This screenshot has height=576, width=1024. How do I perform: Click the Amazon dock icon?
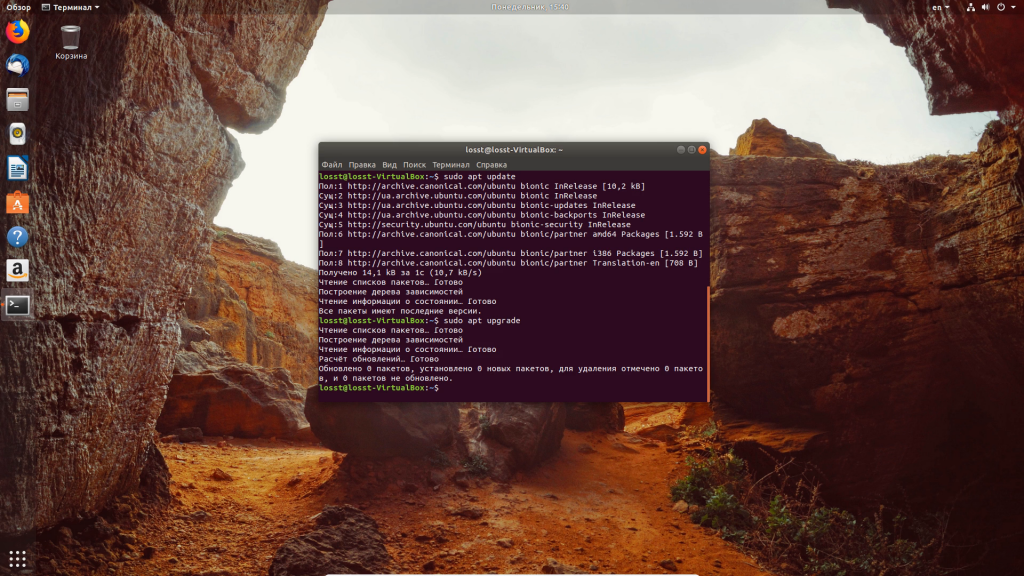click(18, 270)
